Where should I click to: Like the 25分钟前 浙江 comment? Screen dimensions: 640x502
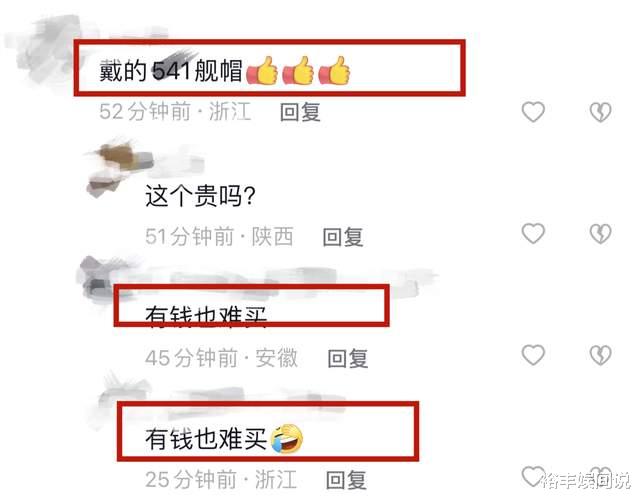(533, 476)
